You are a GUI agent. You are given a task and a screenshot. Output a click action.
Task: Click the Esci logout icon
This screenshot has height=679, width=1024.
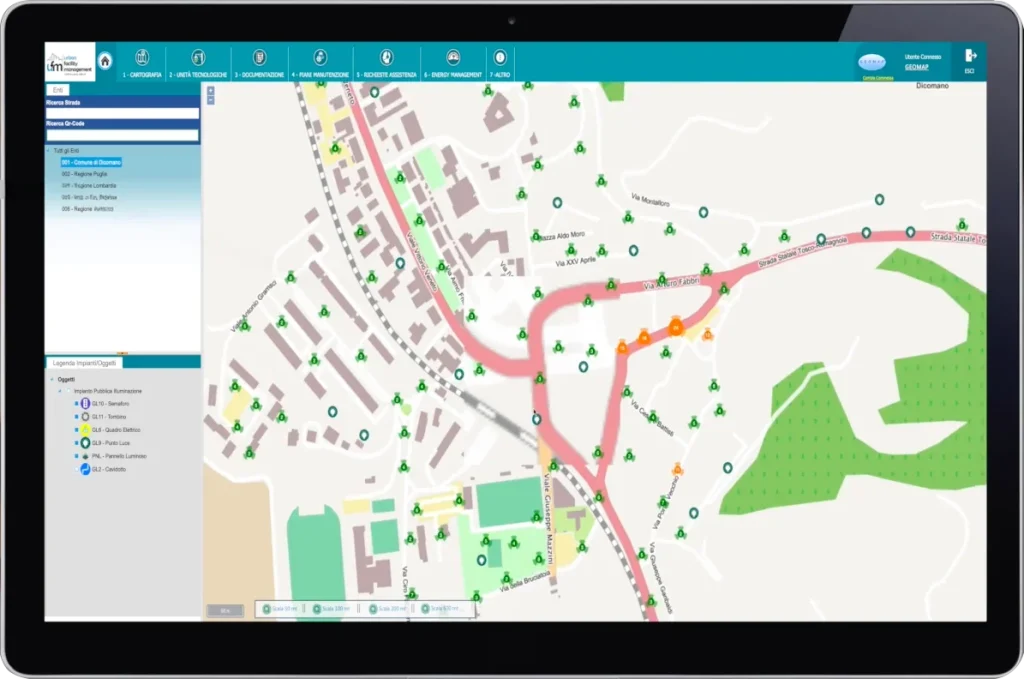click(969, 57)
